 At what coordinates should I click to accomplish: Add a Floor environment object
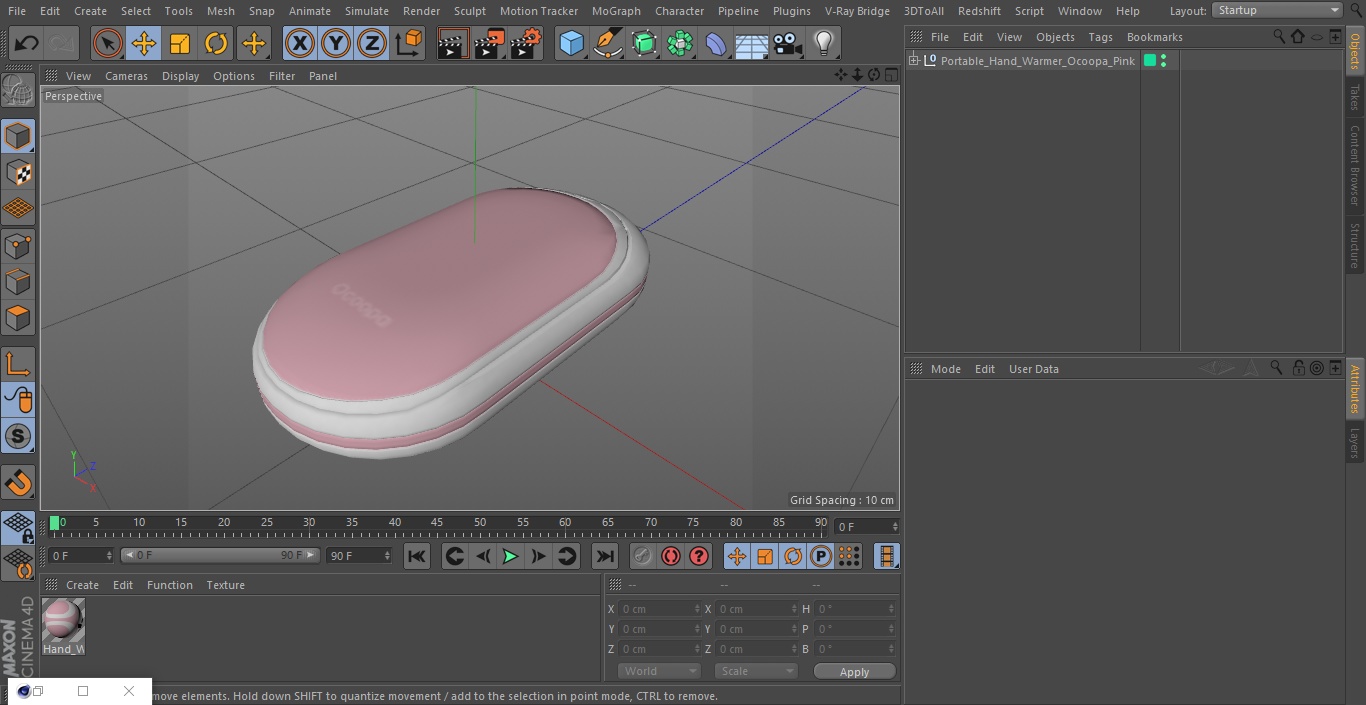(x=752, y=43)
